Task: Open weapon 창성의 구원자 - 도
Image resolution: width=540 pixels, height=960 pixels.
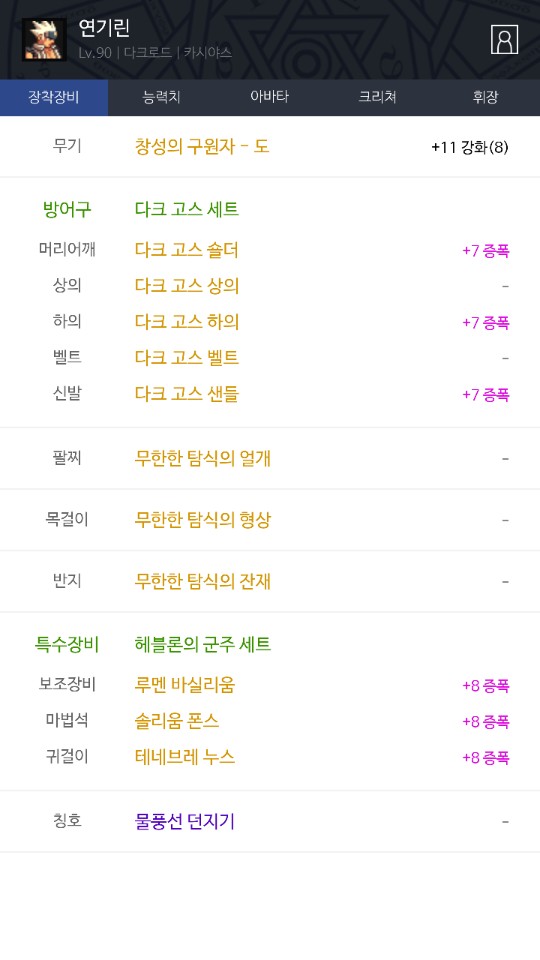Action: point(202,147)
